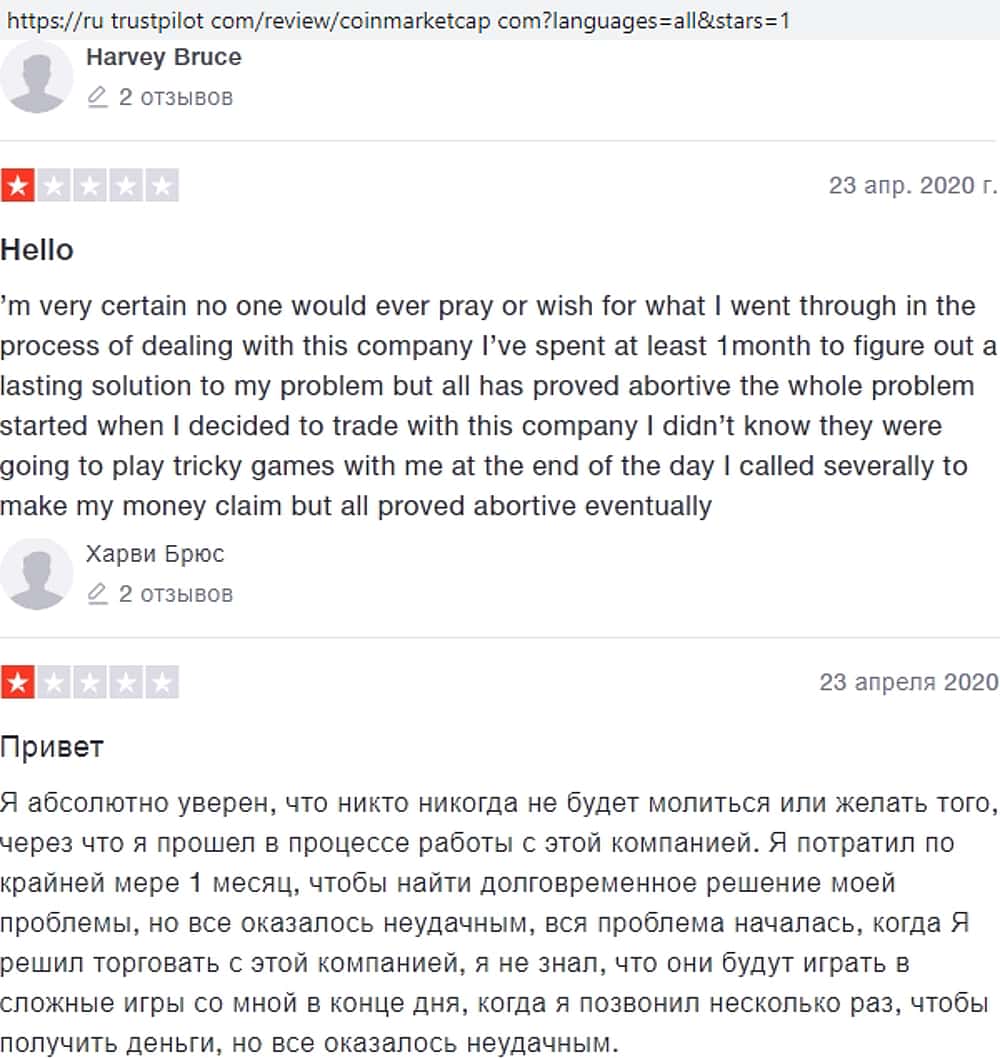
Task: Click the fifth grey star above Hello
Action: tap(162, 186)
